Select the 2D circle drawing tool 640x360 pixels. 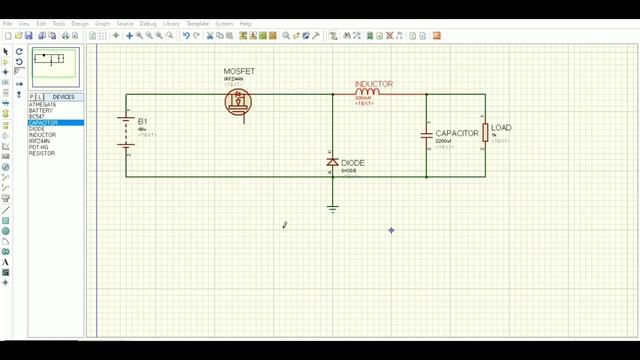[5, 231]
